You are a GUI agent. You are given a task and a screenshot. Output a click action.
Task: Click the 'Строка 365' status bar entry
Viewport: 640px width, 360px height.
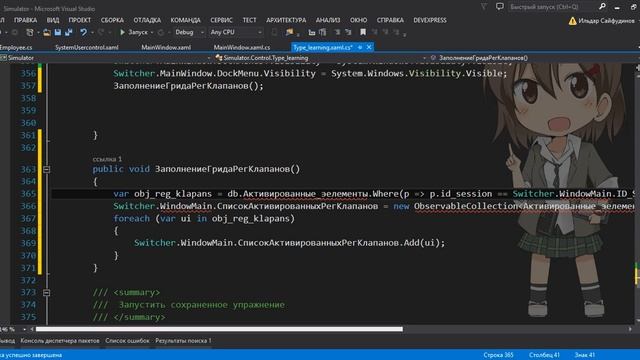[498, 355]
